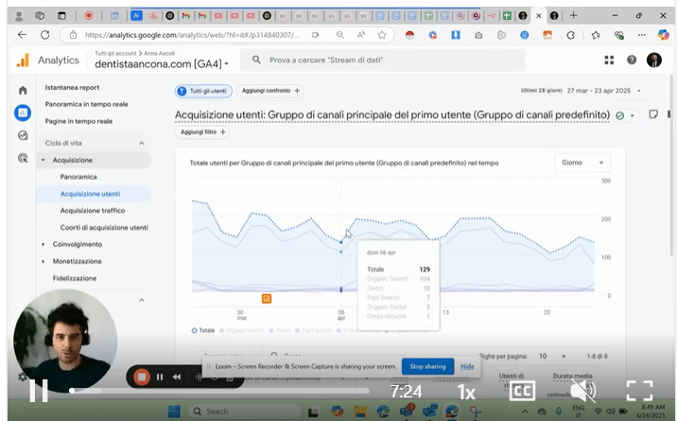
Task: Open the Advertising icon in left rail
Action: 23,158
